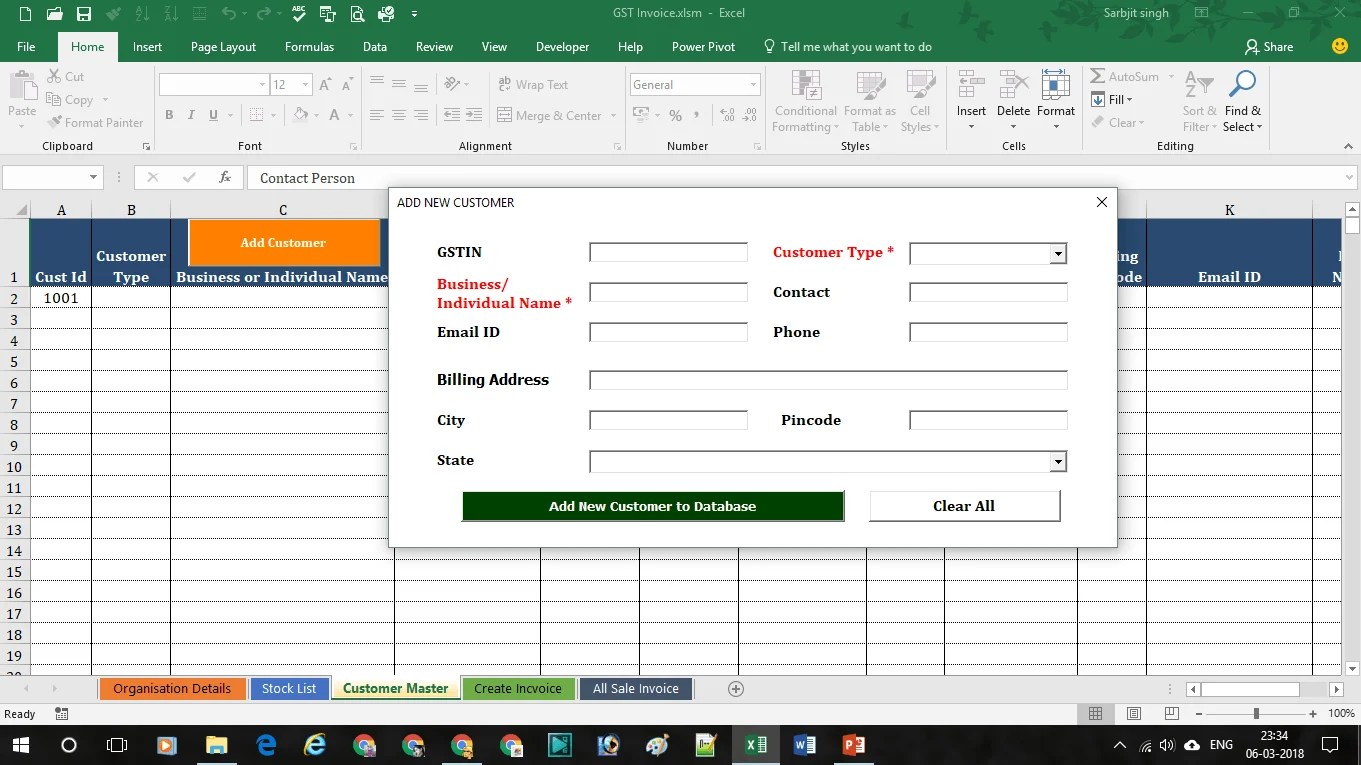The height and width of the screenshot is (765, 1361).
Task: Run spell check from Quick Access toolbar
Action: pyautogui.click(x=297, y=14)
